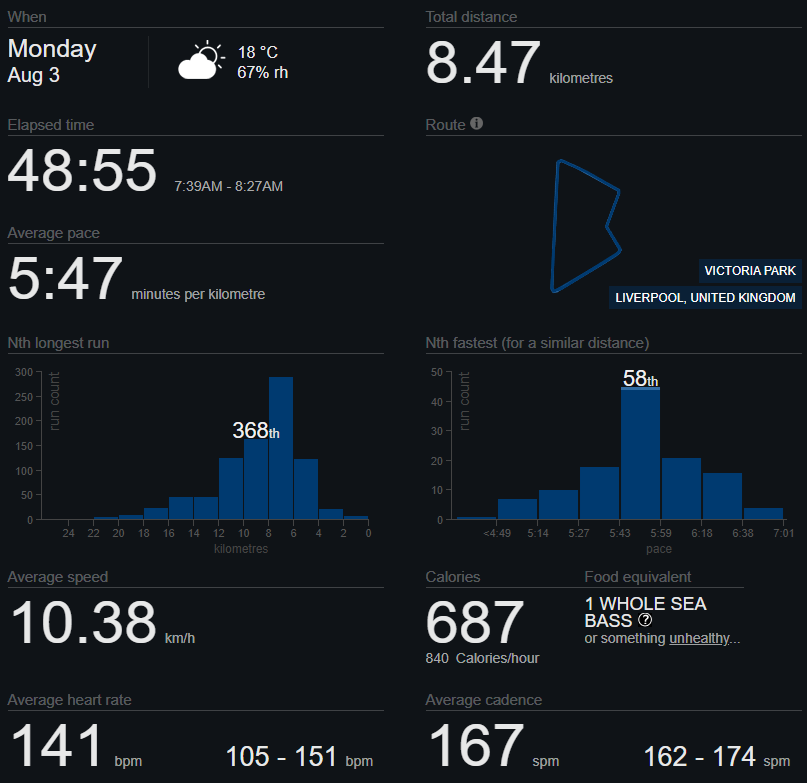
Task: Click the 5:47 average pace value
Action: pos(65,279)
